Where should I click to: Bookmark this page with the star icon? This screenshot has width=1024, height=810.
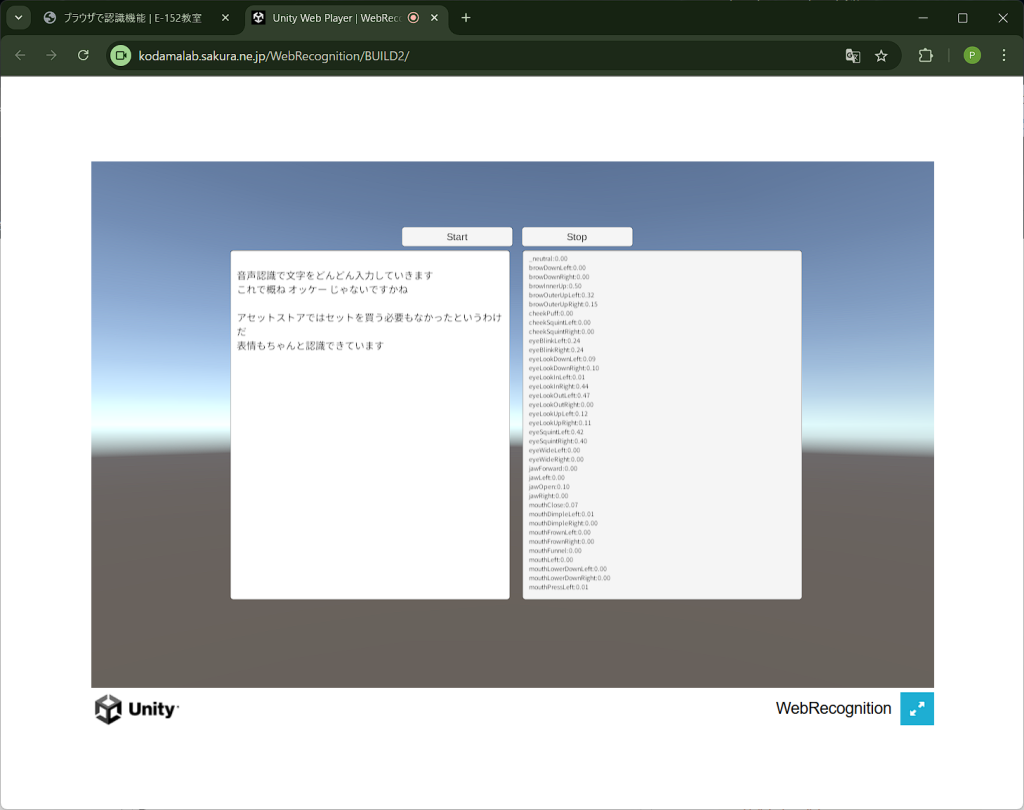coord(881,56)
